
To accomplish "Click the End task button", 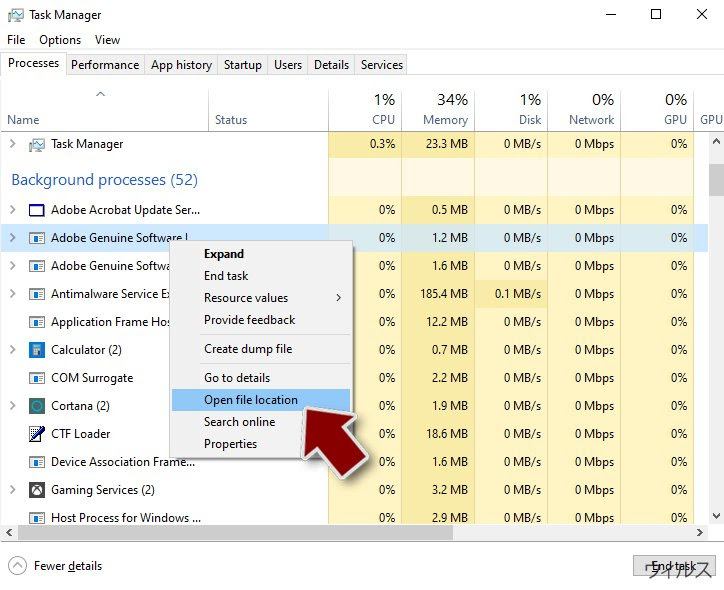I will [674, 566].
